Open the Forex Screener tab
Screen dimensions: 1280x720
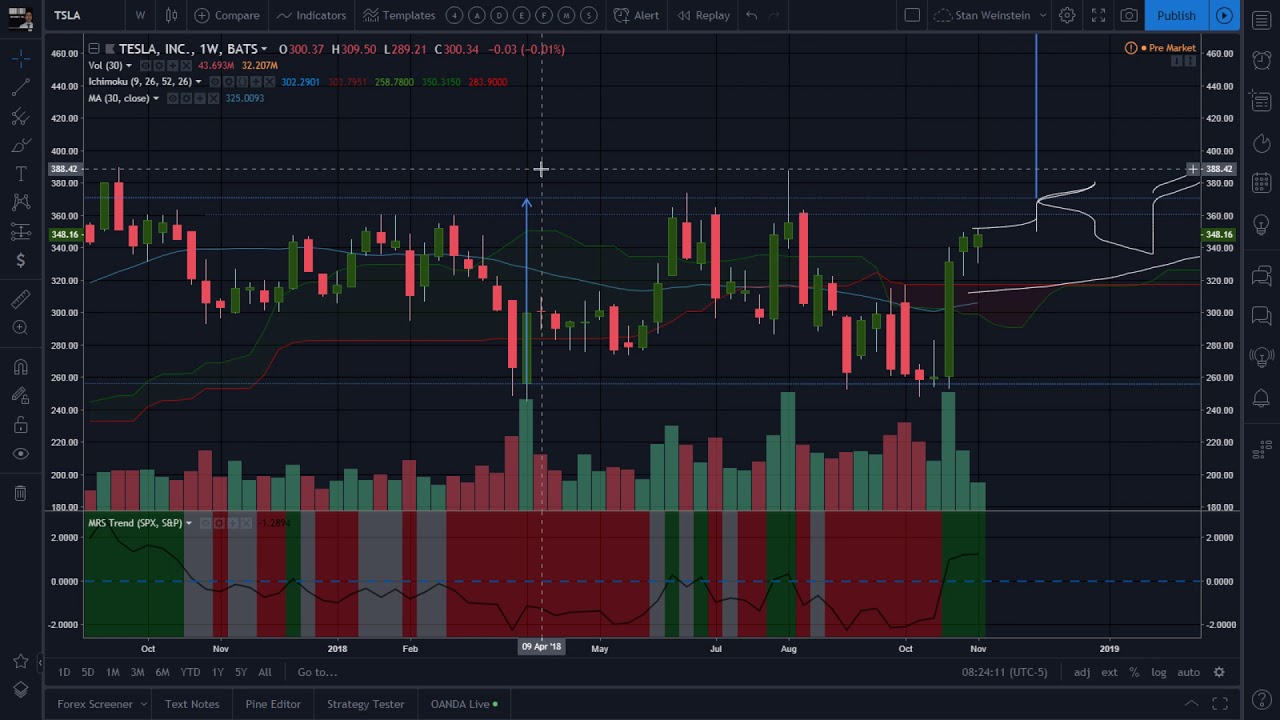95,704
